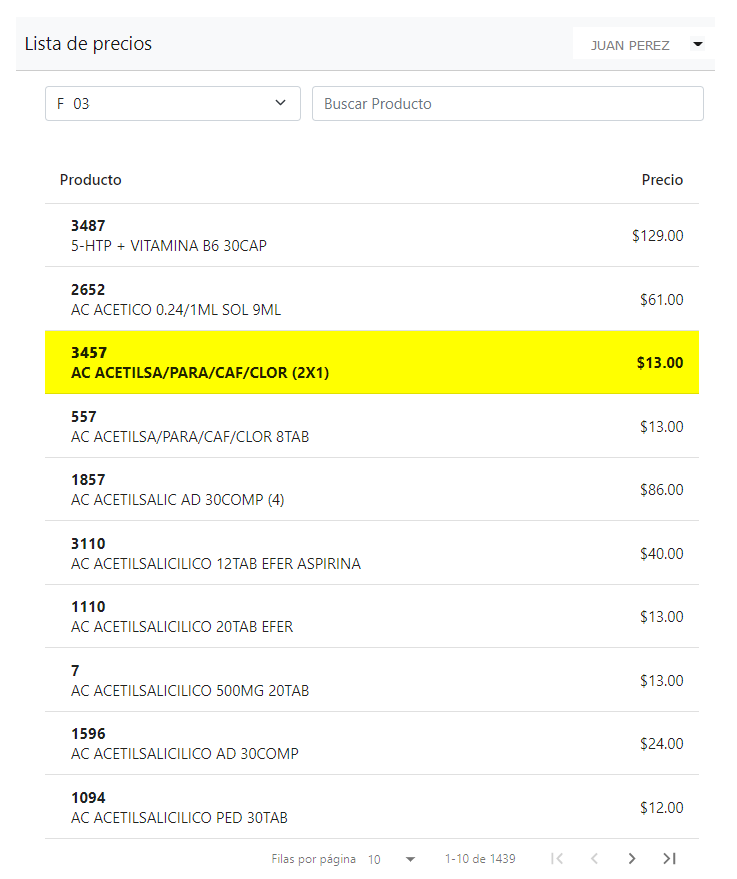Click the Precio column header

(x=662, y=180)
